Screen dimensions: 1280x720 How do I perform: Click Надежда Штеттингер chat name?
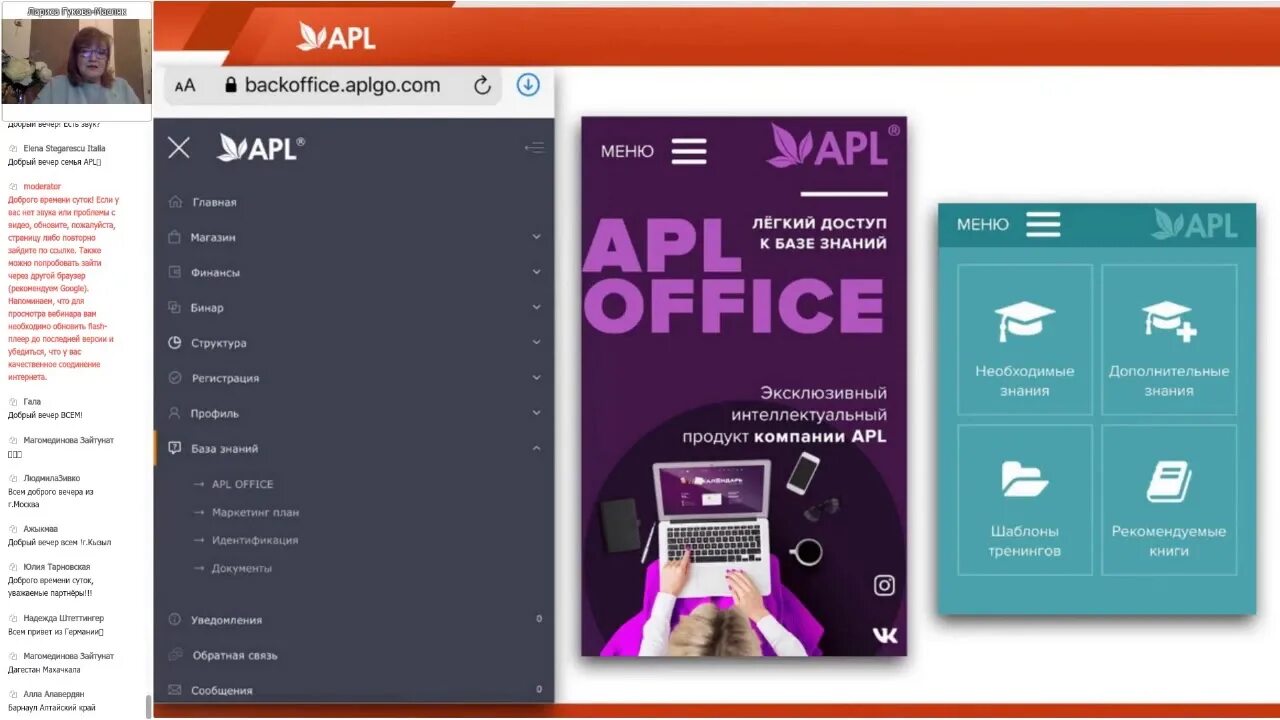click(63, 618)
